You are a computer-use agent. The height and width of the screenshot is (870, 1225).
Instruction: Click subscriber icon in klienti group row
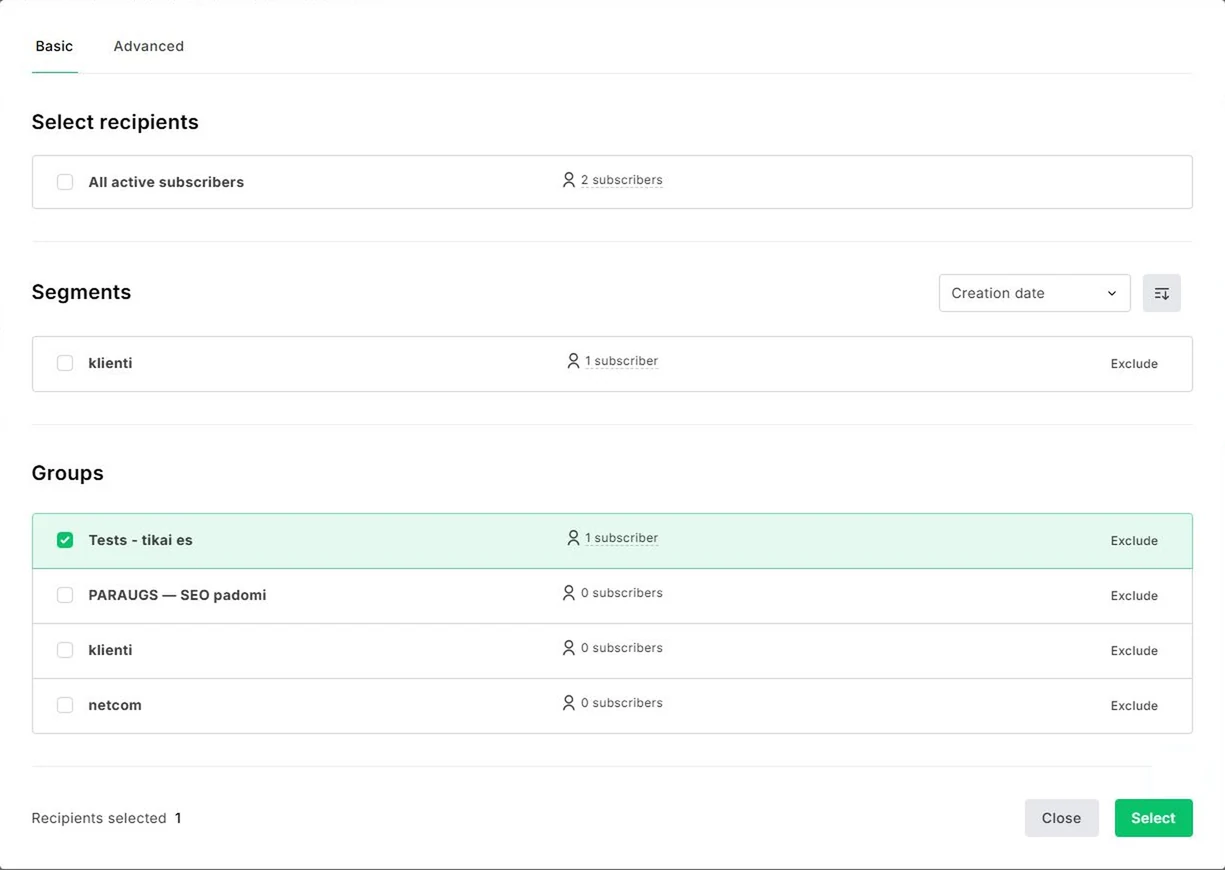569,648
